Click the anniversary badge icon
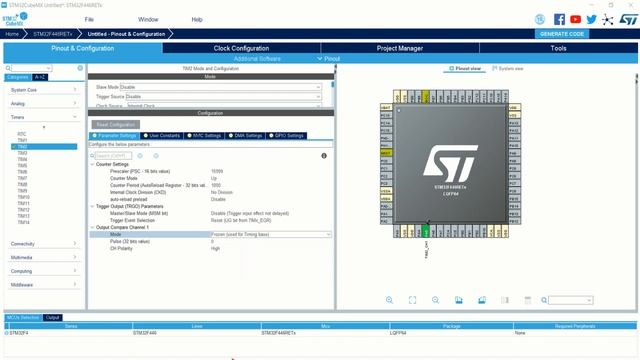 (540, 19)
